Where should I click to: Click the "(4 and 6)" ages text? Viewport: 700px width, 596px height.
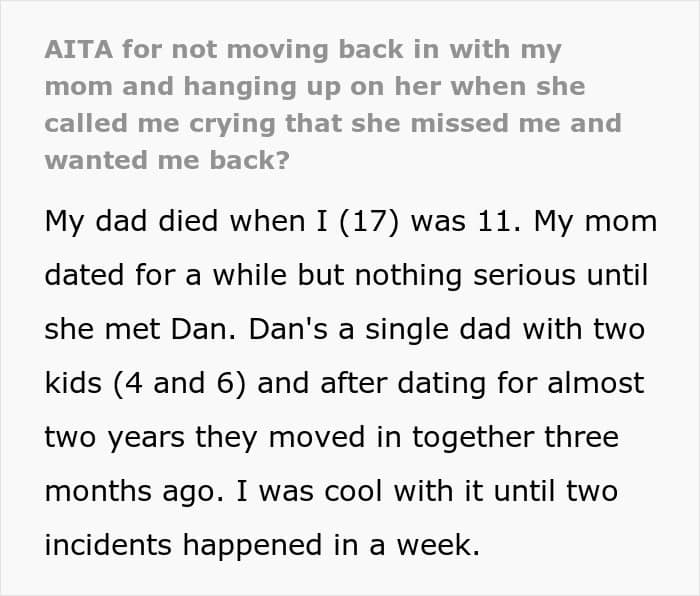coord(179,383)
